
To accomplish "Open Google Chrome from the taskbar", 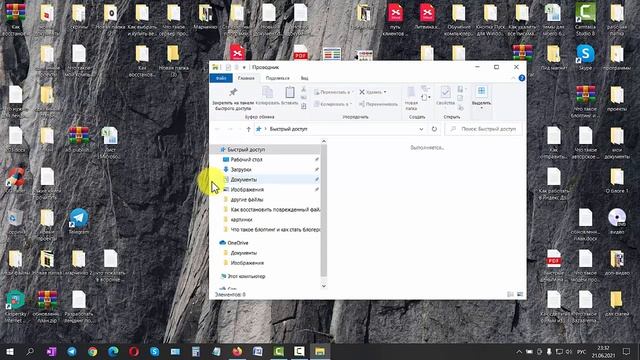I will click(93, 351).
